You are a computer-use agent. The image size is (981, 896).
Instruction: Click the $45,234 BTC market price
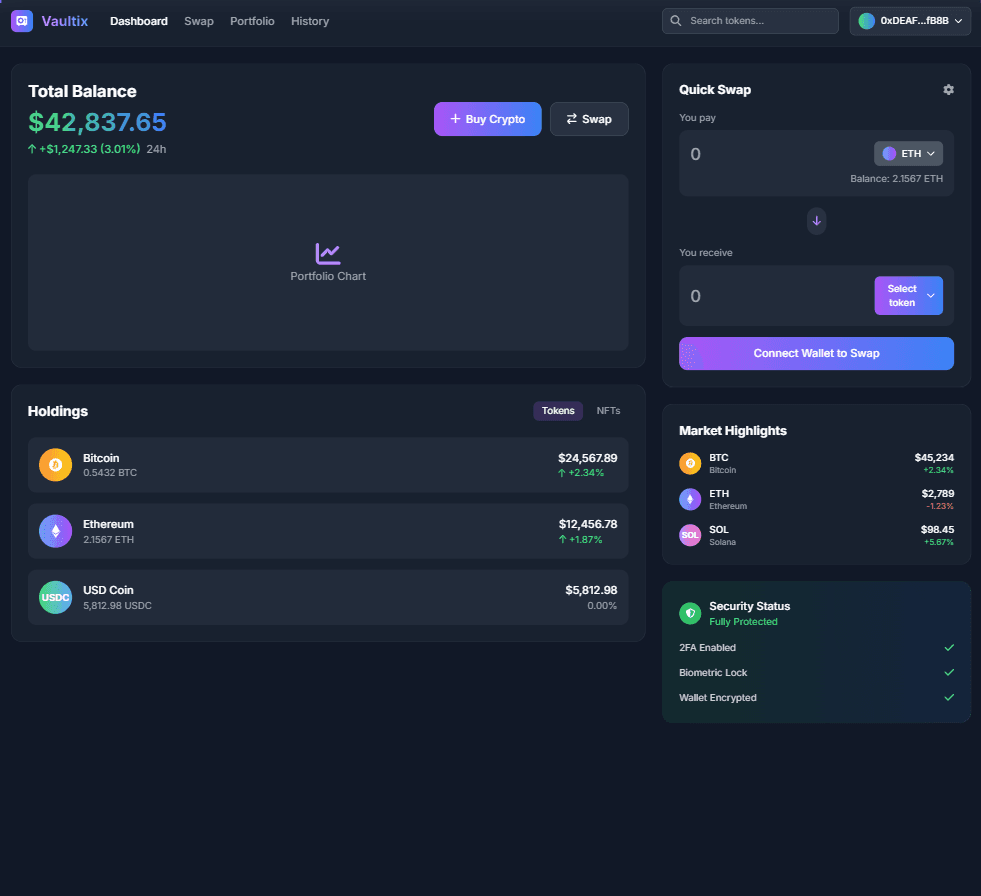click(934, 457)
